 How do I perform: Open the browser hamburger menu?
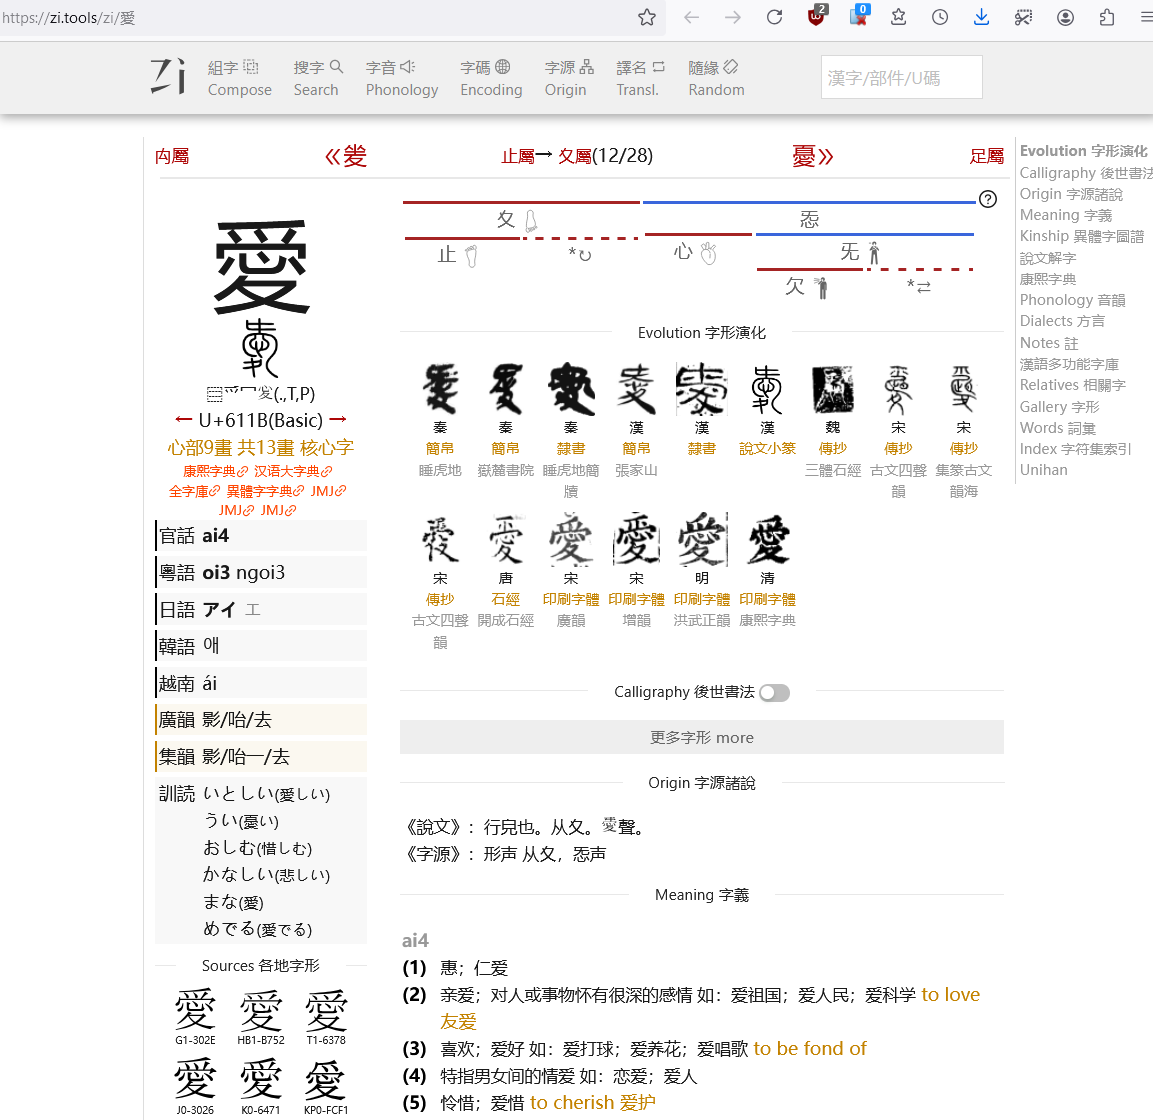1145,17
